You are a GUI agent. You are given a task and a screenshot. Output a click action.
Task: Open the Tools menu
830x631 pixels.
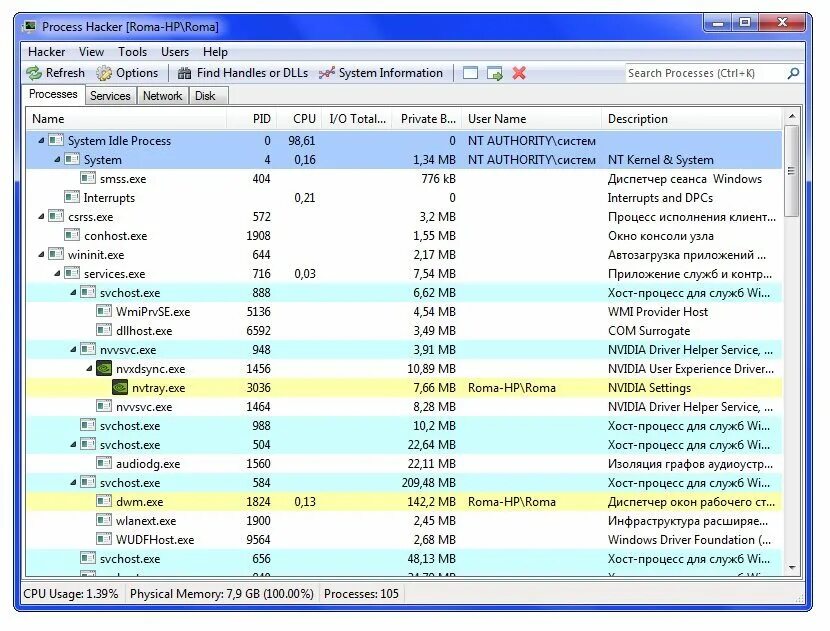tap(132, 52)
